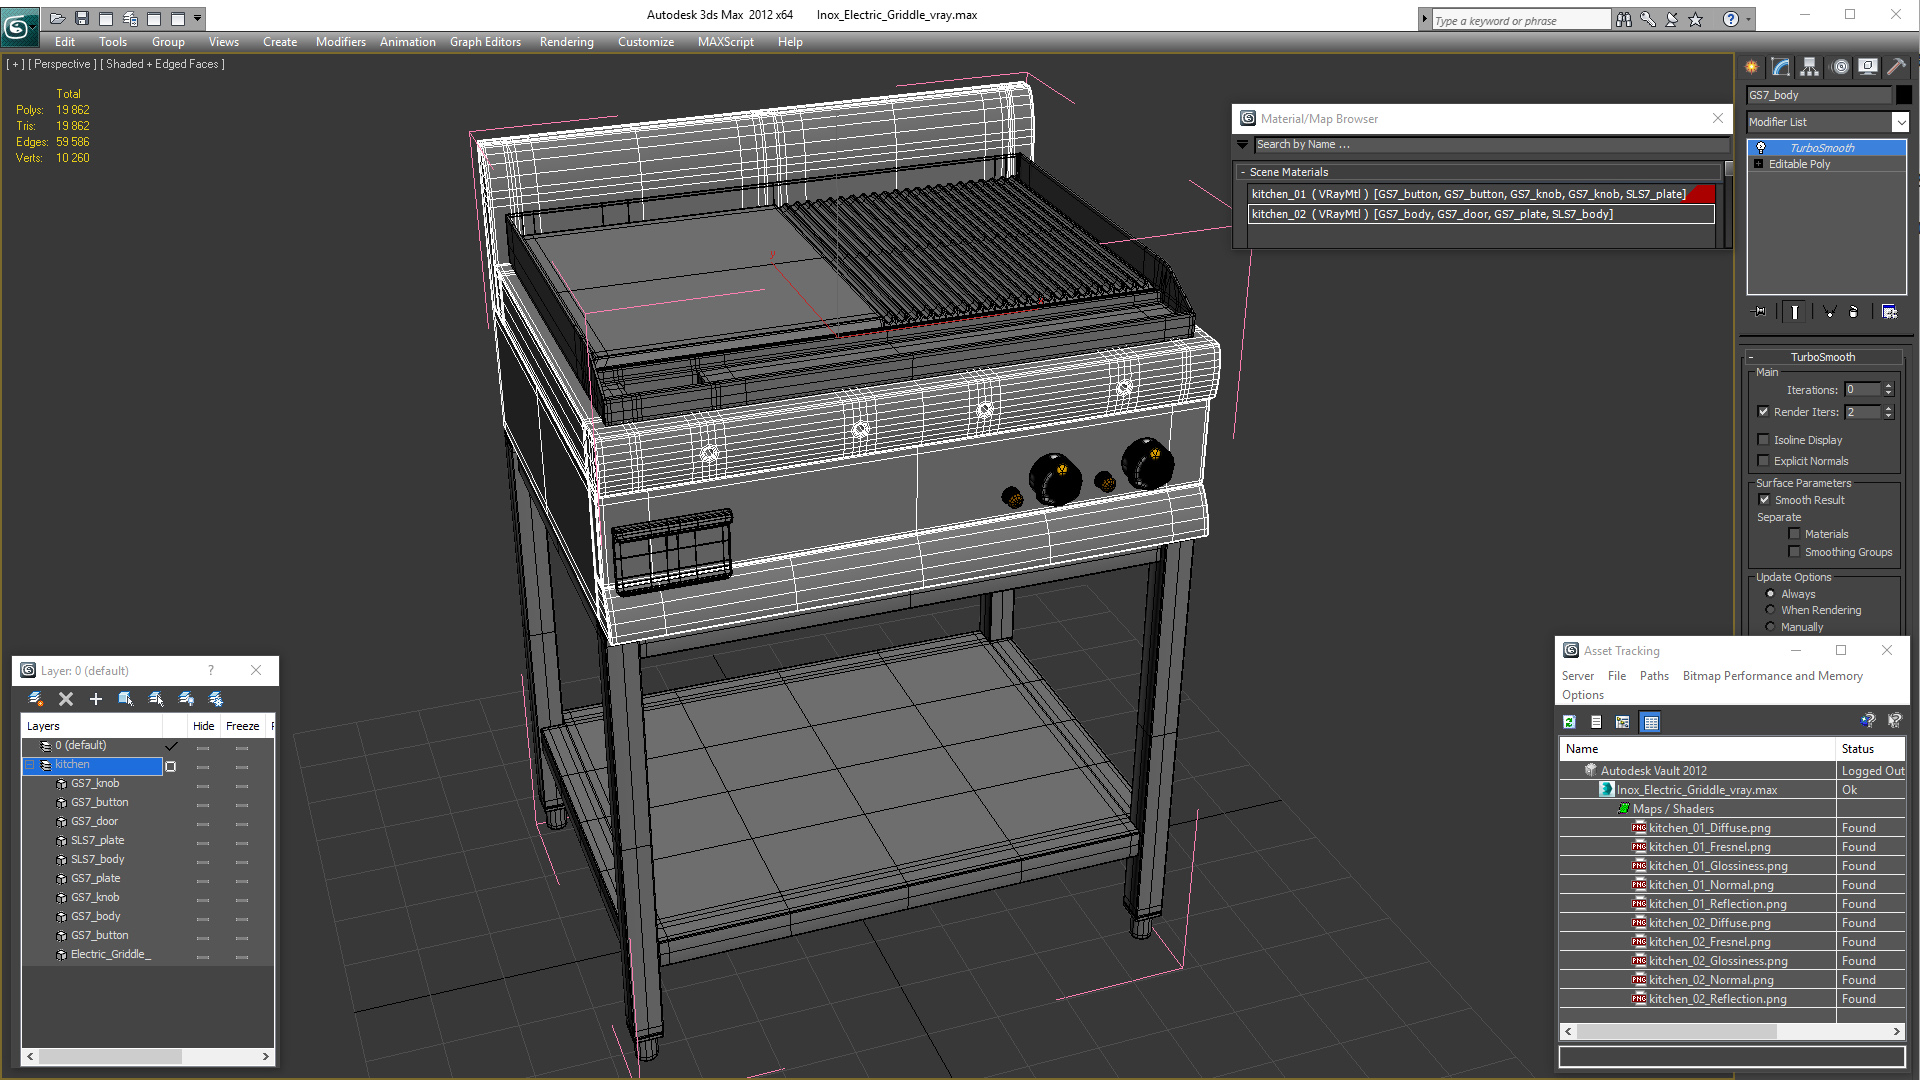Screen dimensions: 1920x1080
Task: Open the help dropdown arrow
Action: coord(1747,19)
